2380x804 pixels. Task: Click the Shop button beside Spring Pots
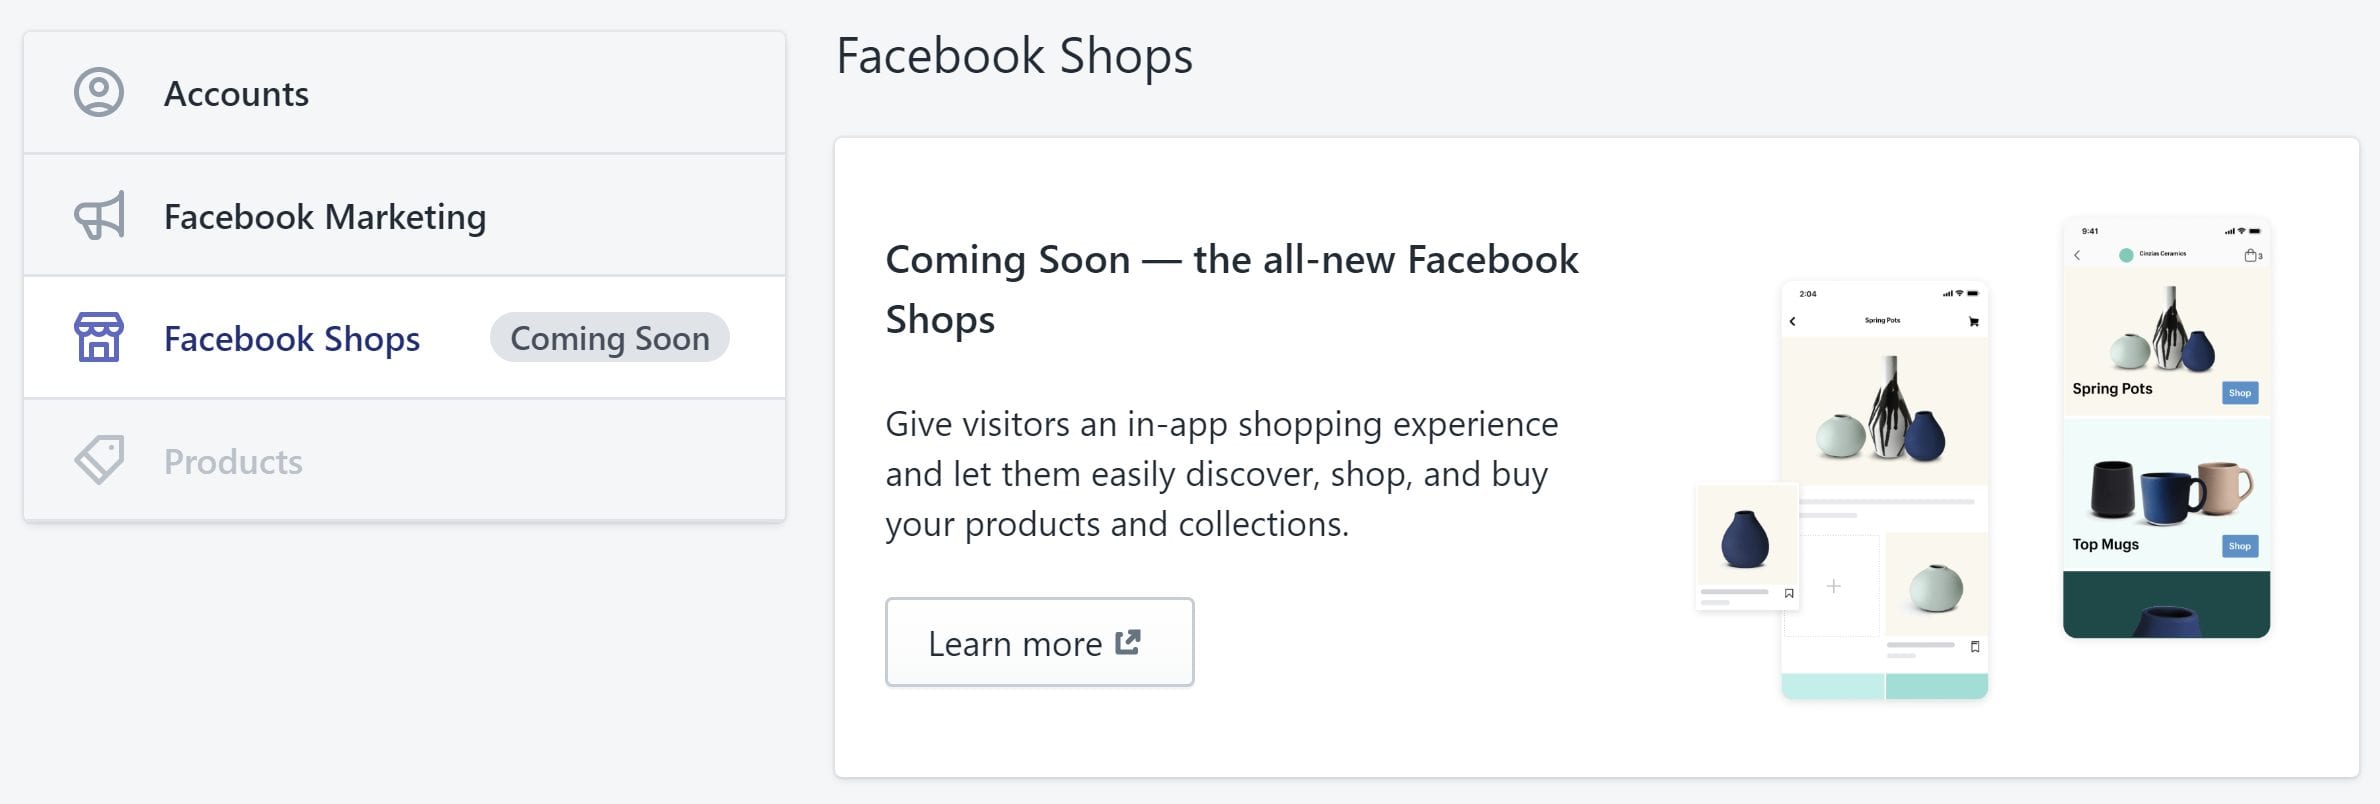click(x=2240, y=393)
